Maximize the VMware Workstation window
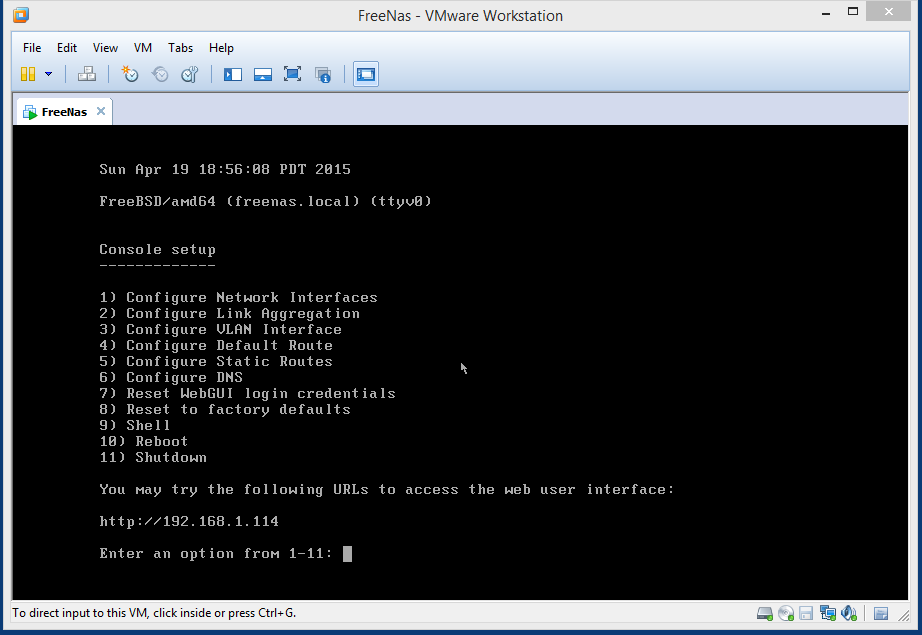This screenshot has width=922, height=635. click(x=853, y=12)
